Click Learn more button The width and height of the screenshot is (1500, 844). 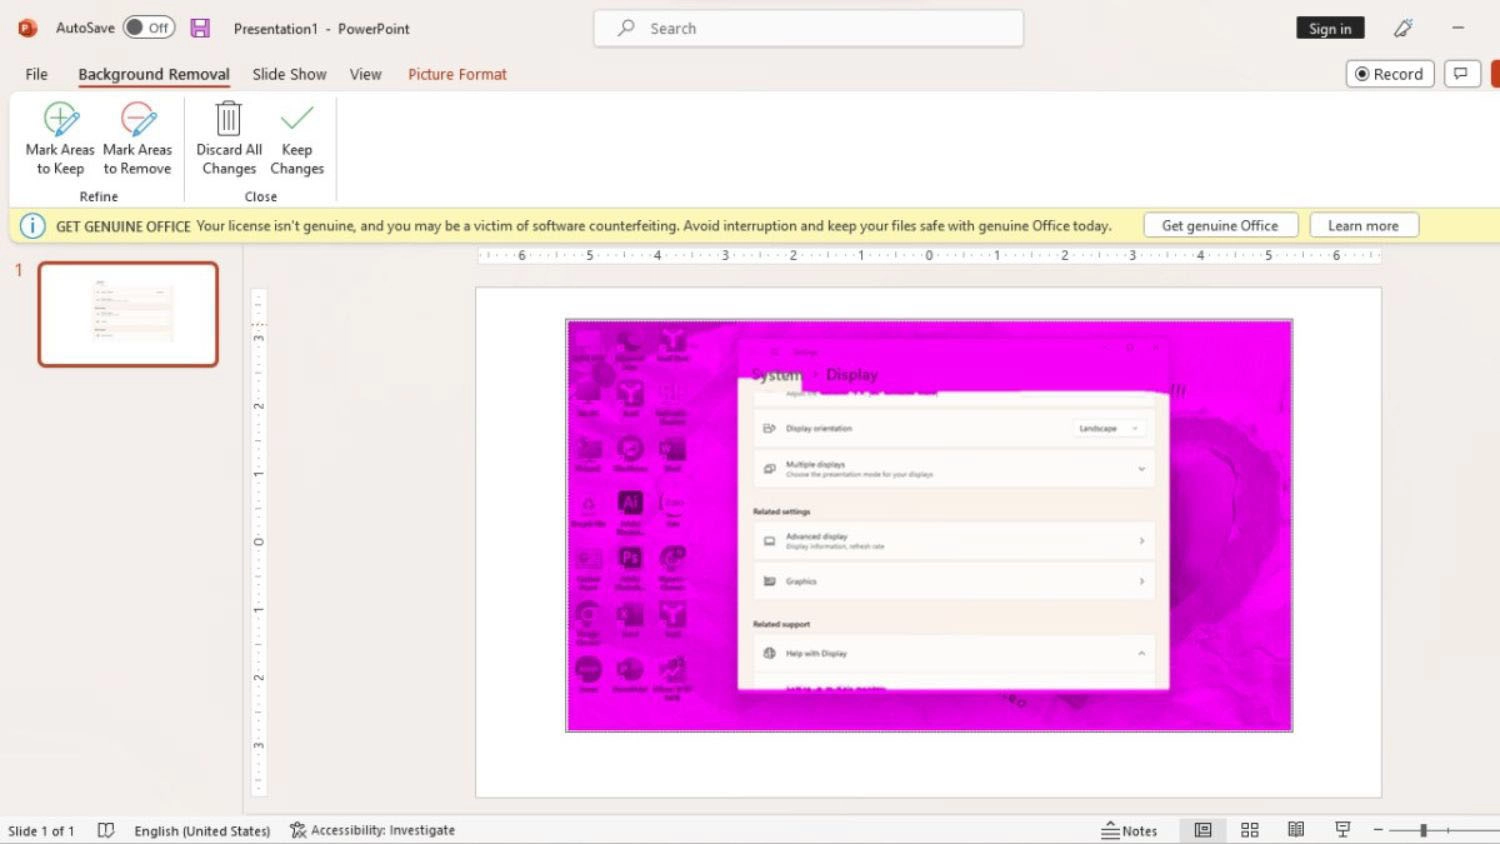click(1363, 226)
